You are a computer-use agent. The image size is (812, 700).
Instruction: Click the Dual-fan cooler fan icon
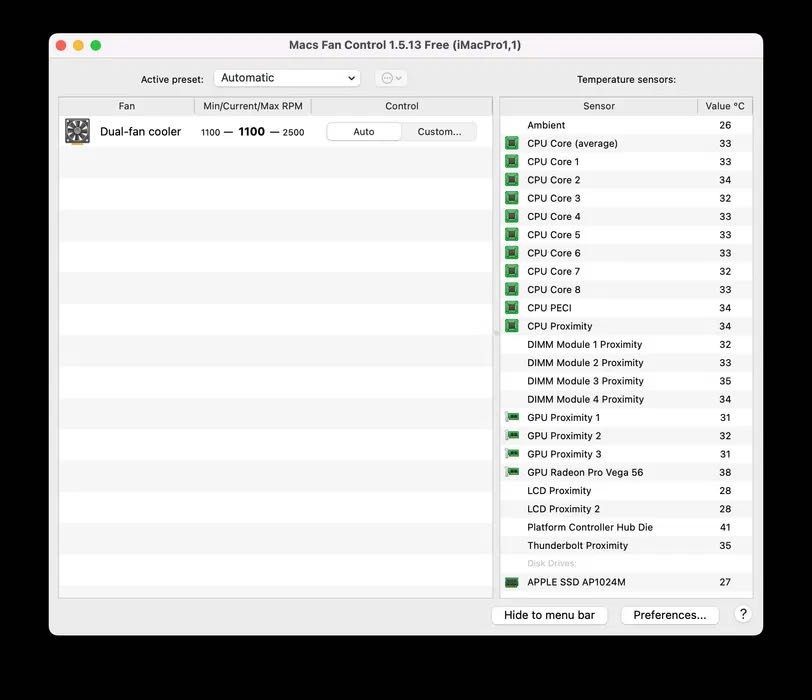(x=77, y=132)
